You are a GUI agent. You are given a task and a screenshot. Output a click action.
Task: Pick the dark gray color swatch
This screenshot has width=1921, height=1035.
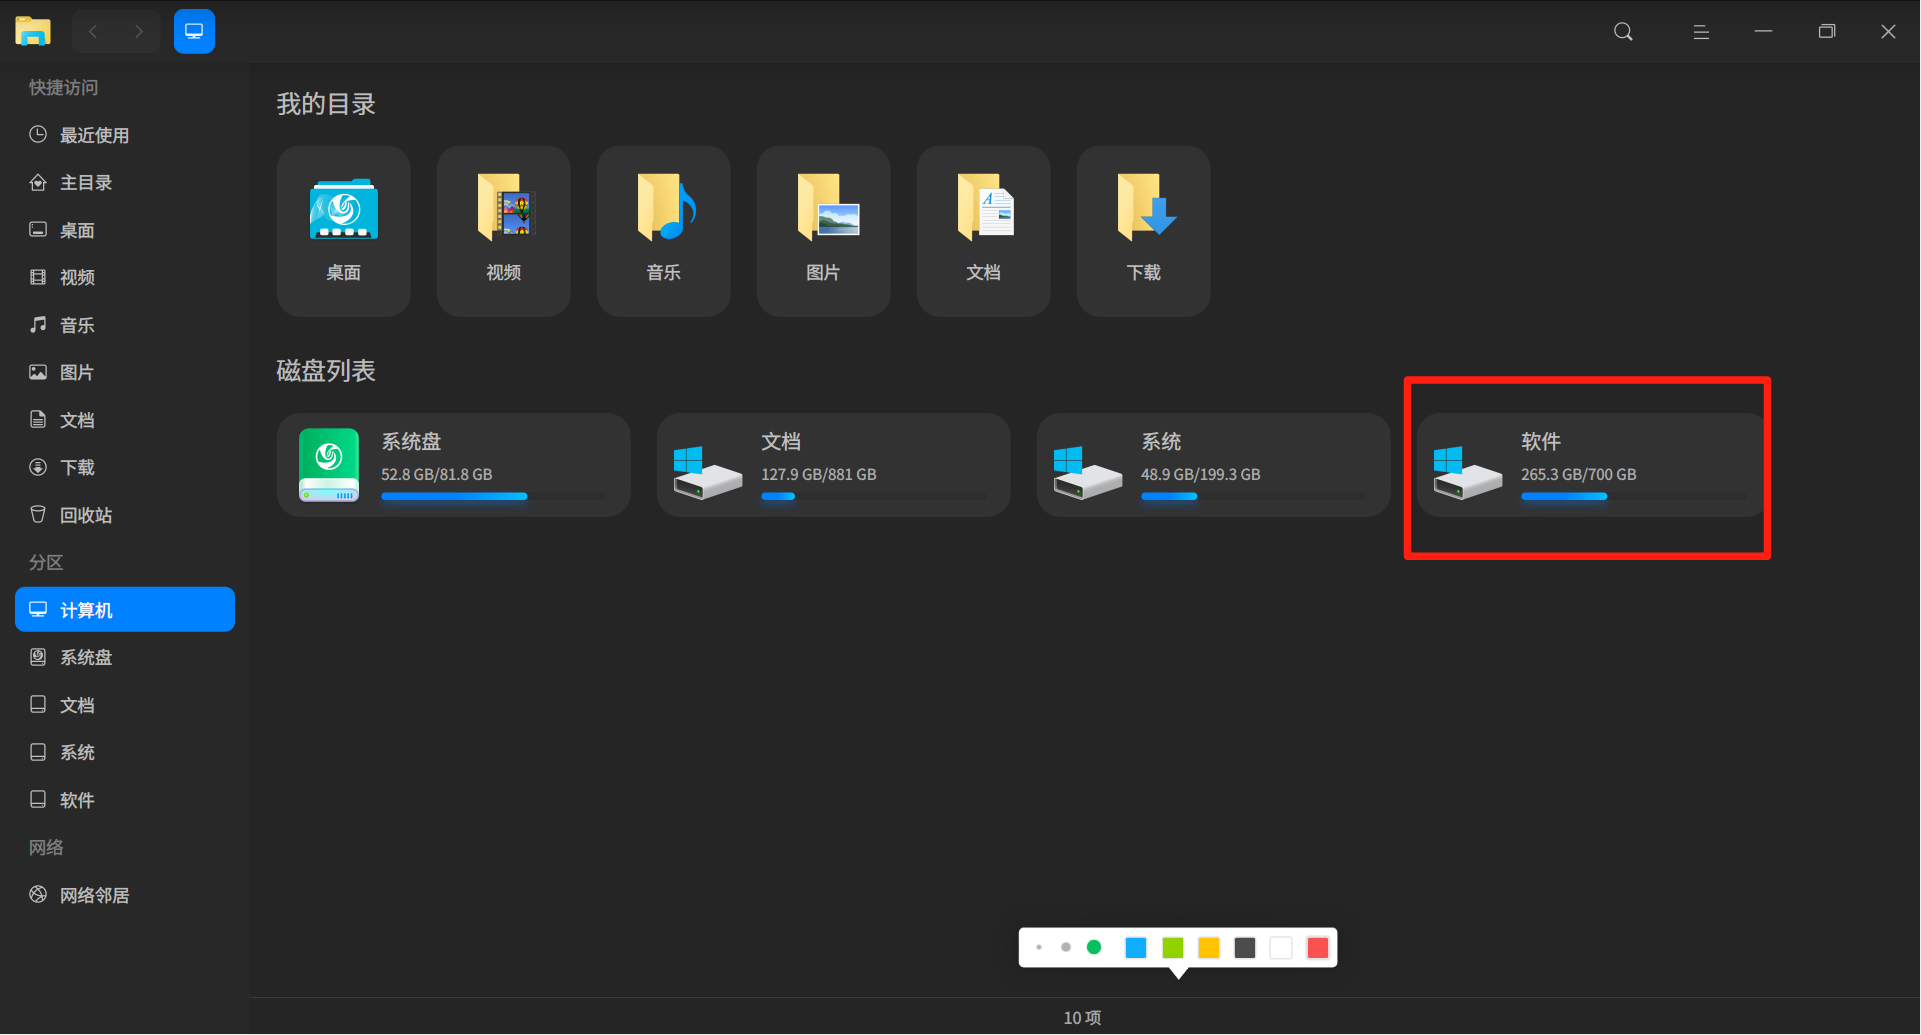point(1245,948)
